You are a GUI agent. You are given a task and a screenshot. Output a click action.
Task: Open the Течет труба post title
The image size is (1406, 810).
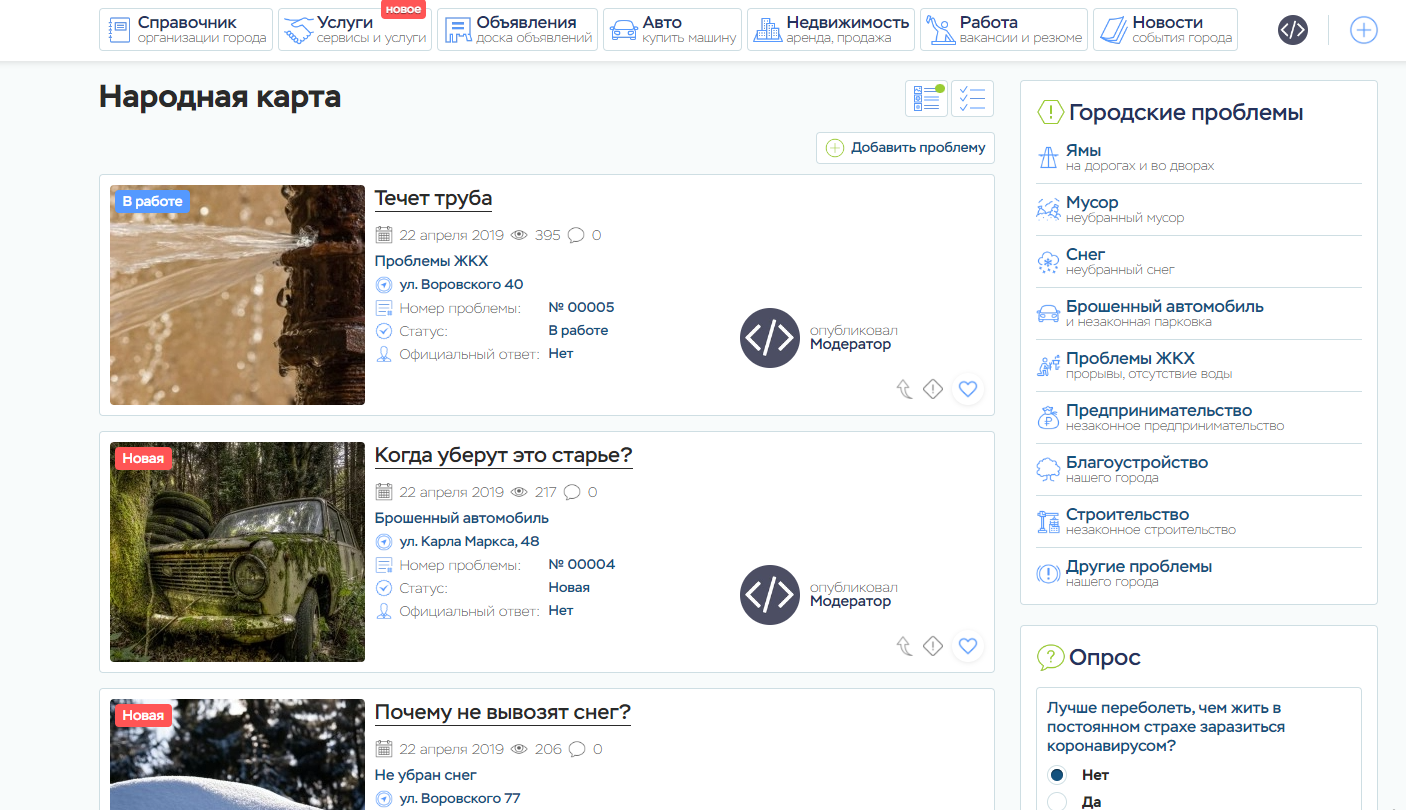coord(433,198)
